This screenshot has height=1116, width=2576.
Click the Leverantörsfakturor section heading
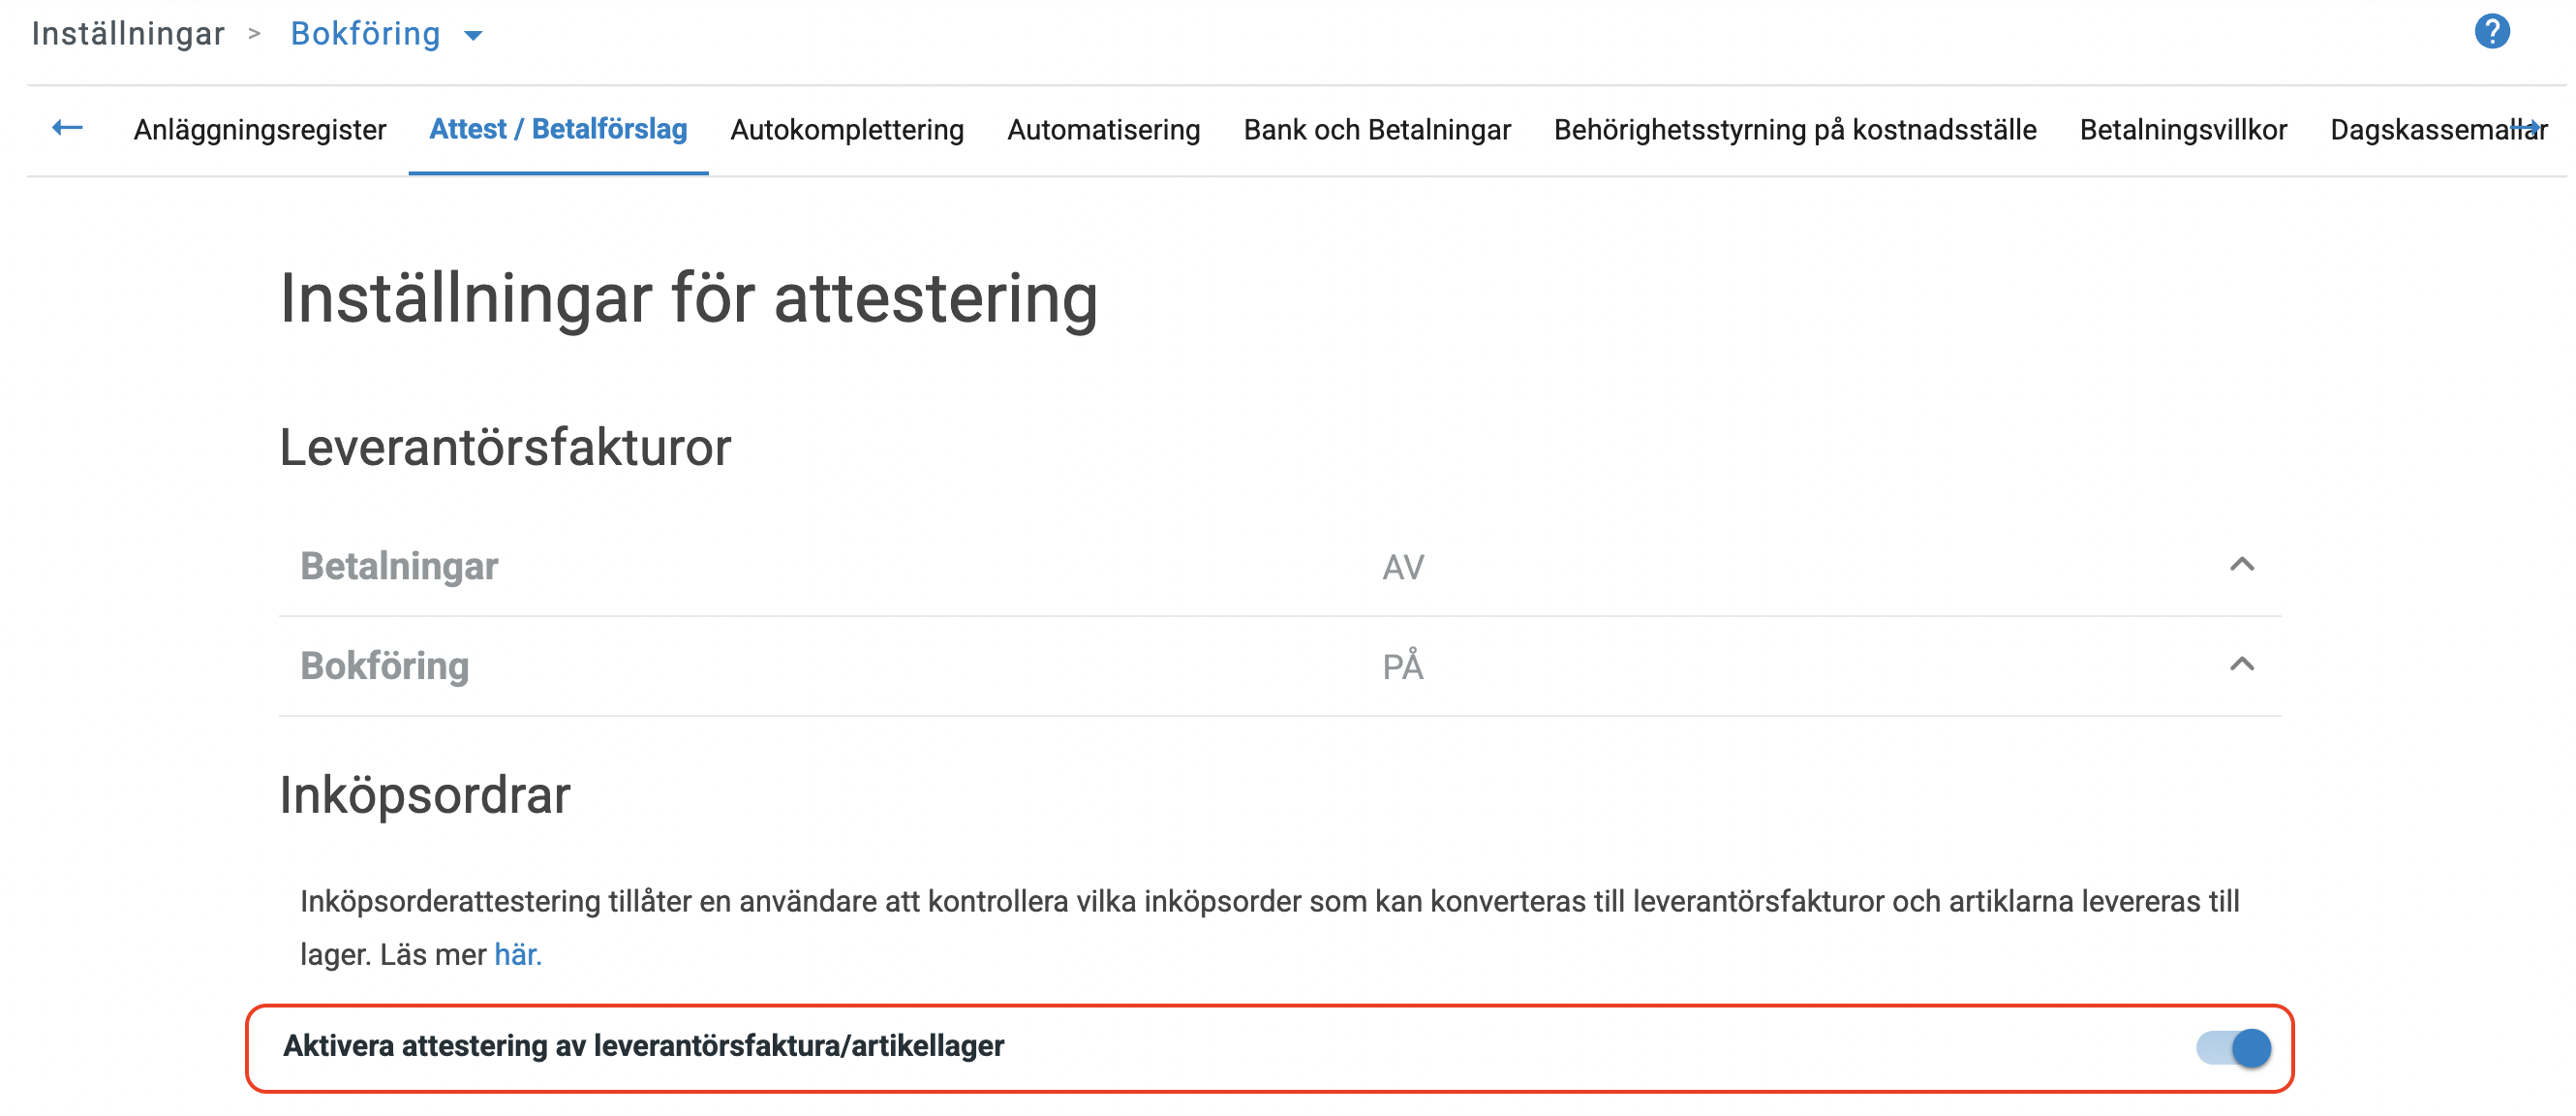[505, 447]
